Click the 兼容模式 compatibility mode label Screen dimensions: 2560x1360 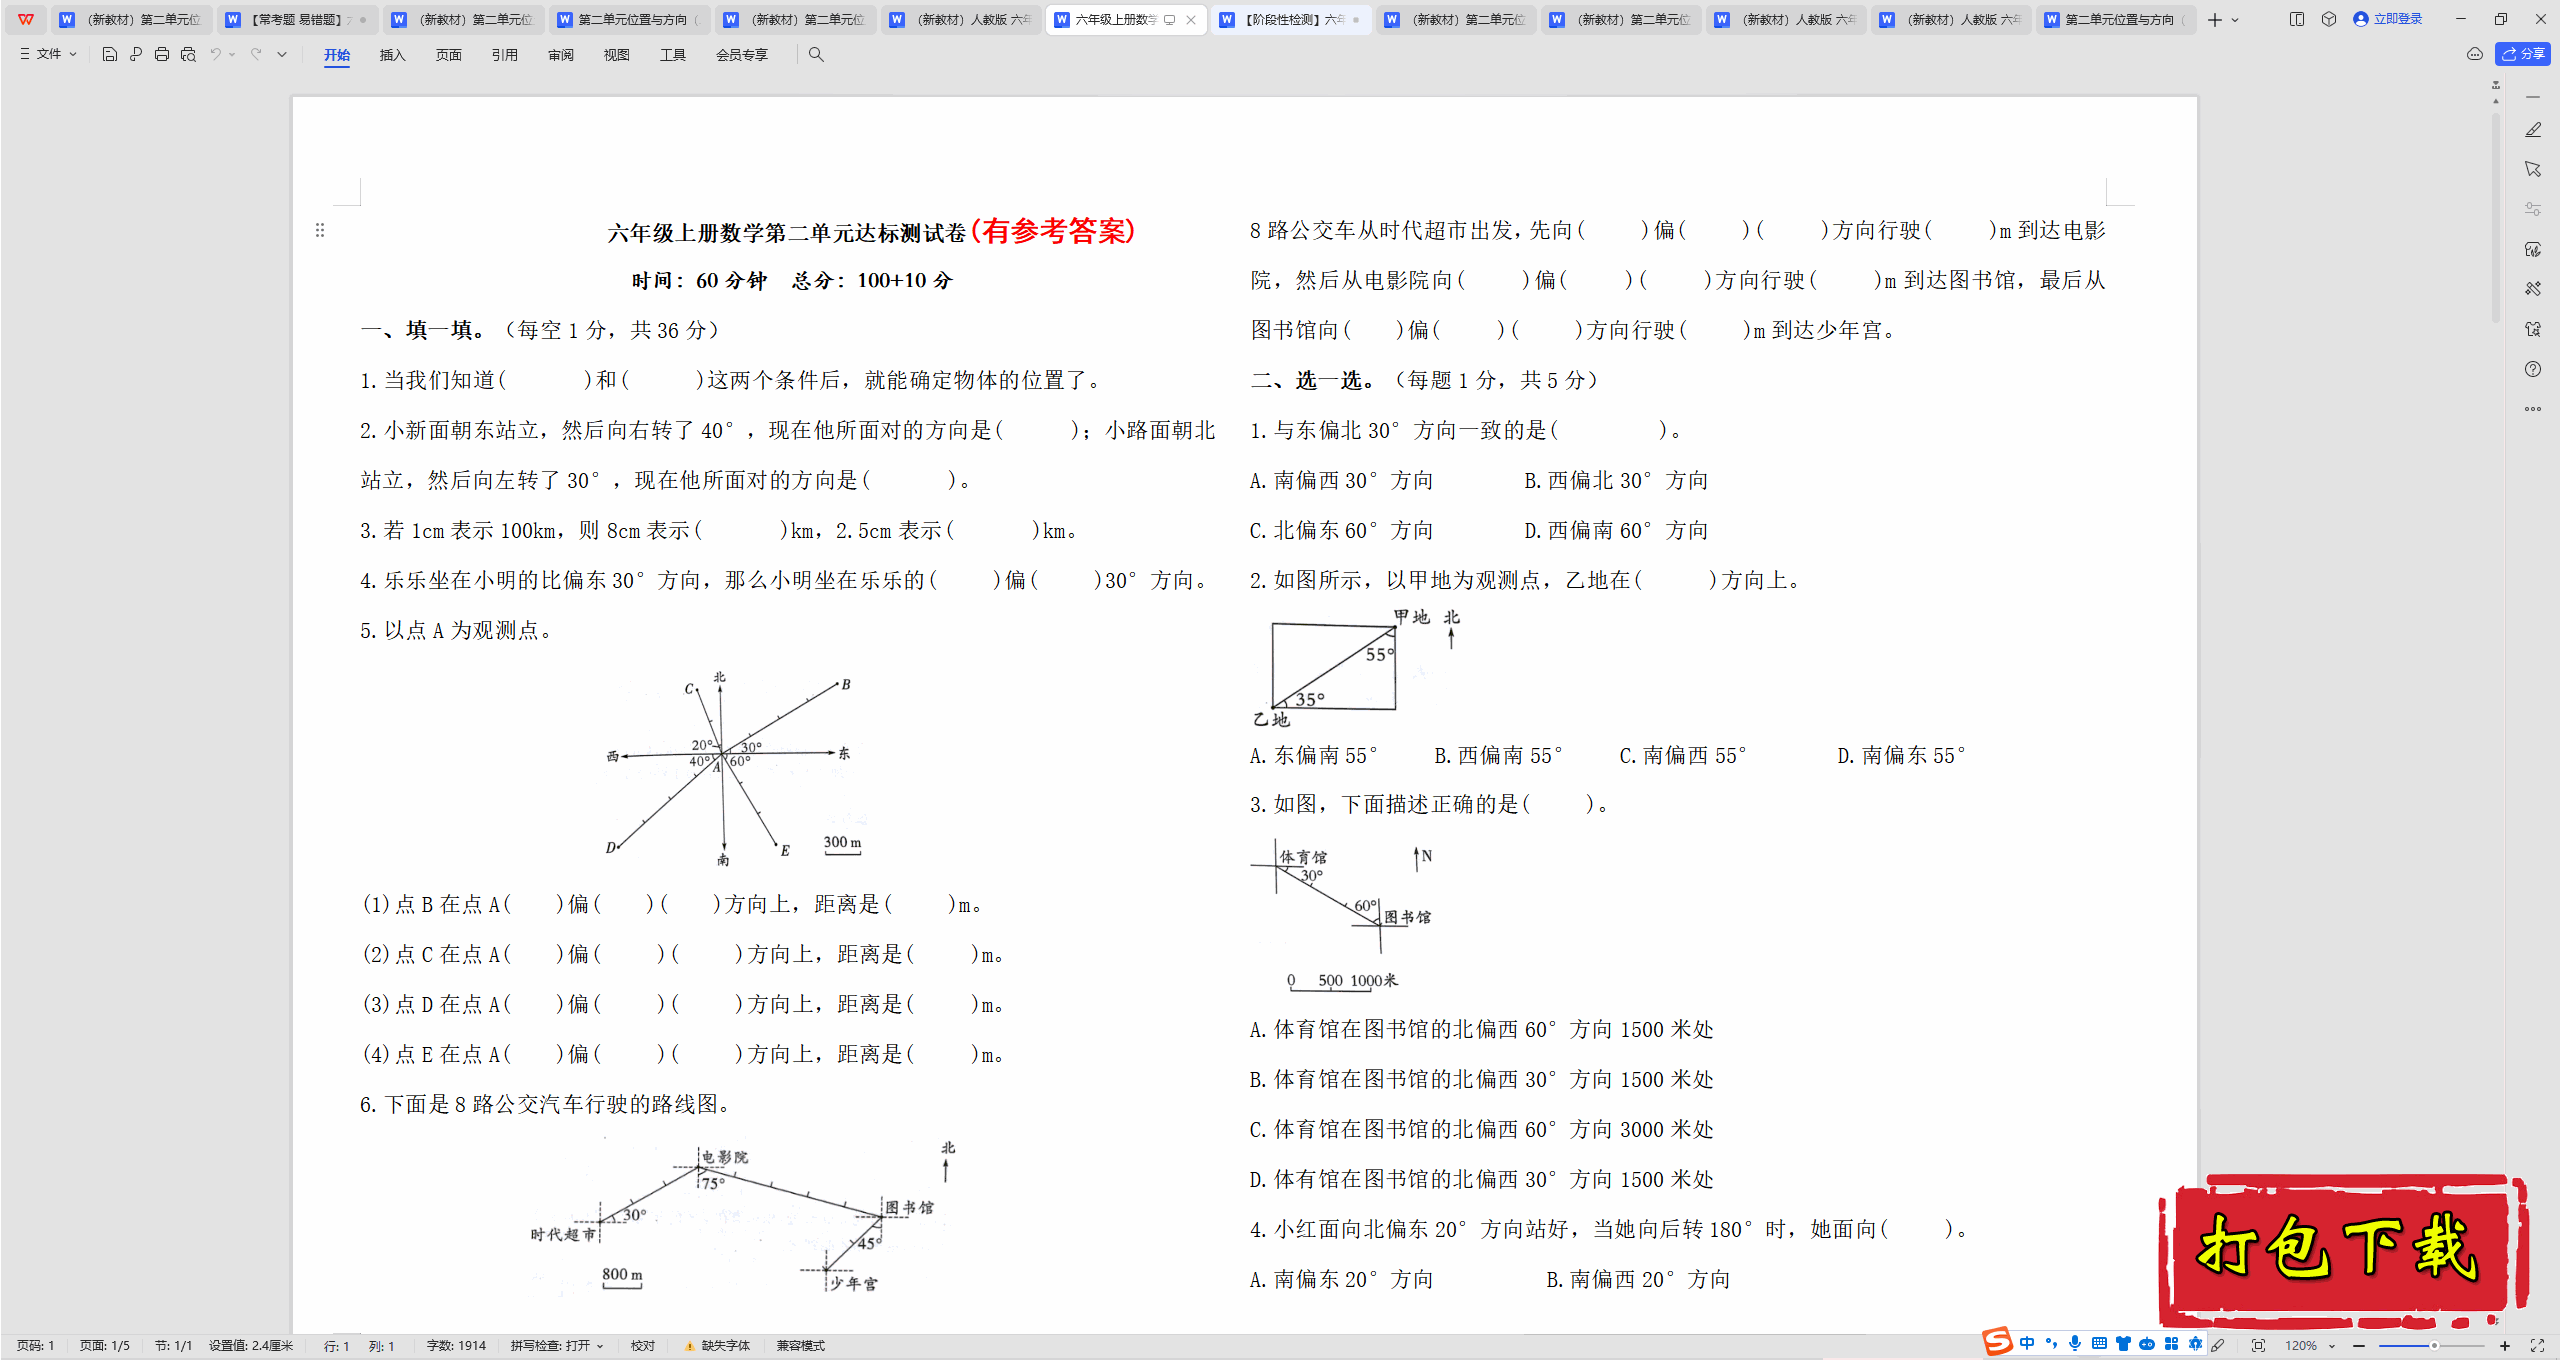click(x=801, y=1346)
